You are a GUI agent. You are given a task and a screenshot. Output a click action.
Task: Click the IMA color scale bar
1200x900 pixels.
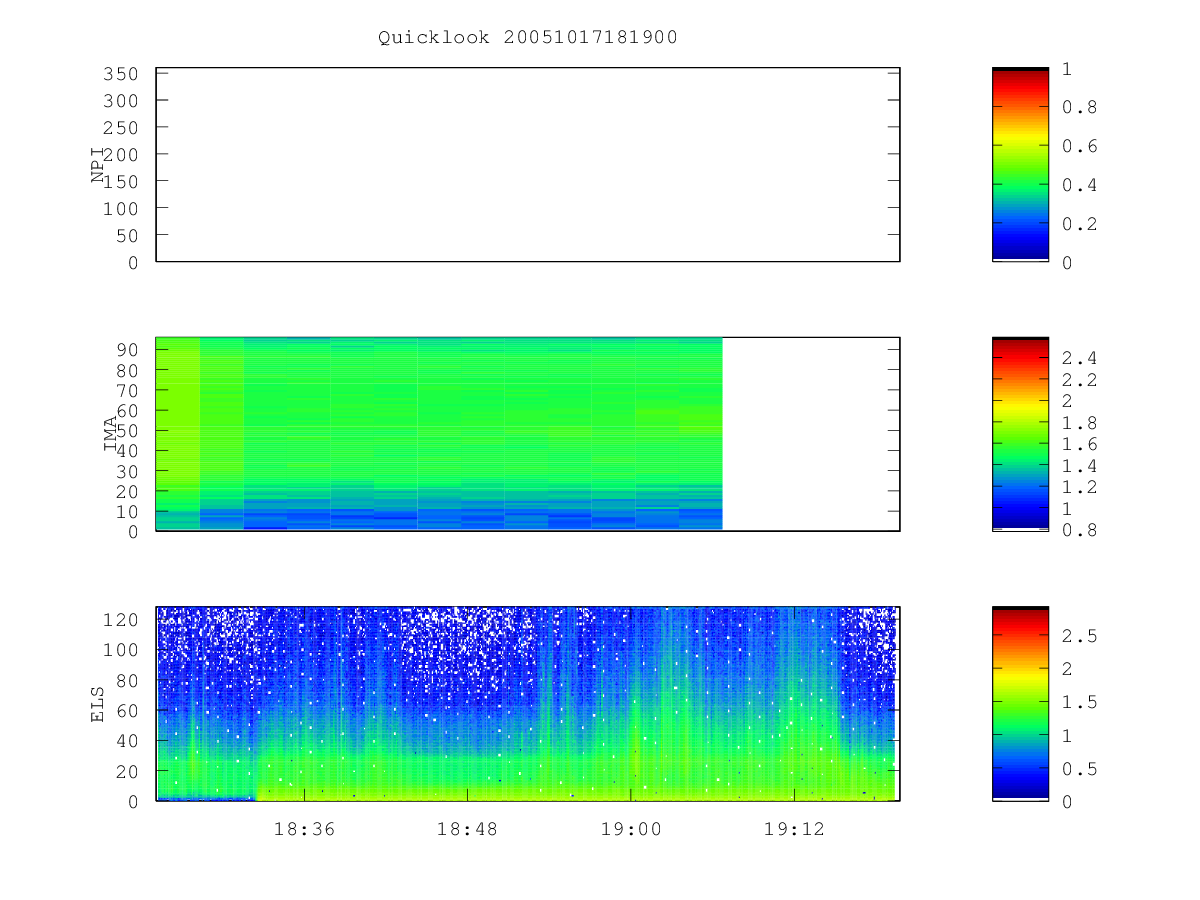point(1020,433)
